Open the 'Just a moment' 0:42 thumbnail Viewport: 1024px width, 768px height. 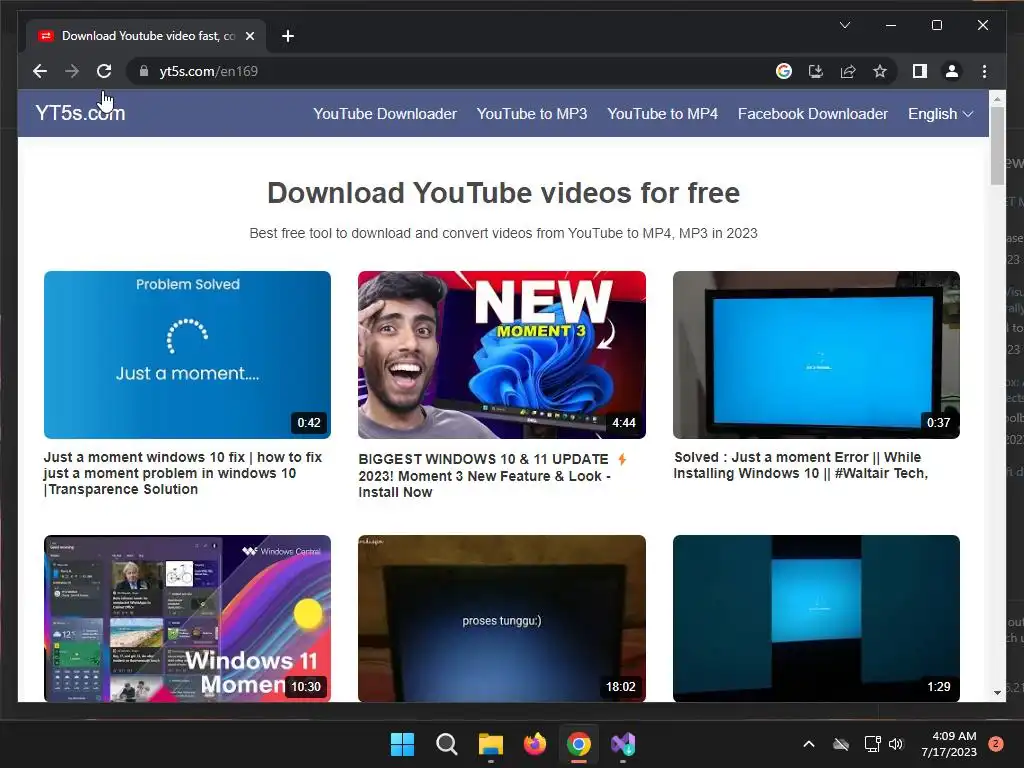(187, 355)
